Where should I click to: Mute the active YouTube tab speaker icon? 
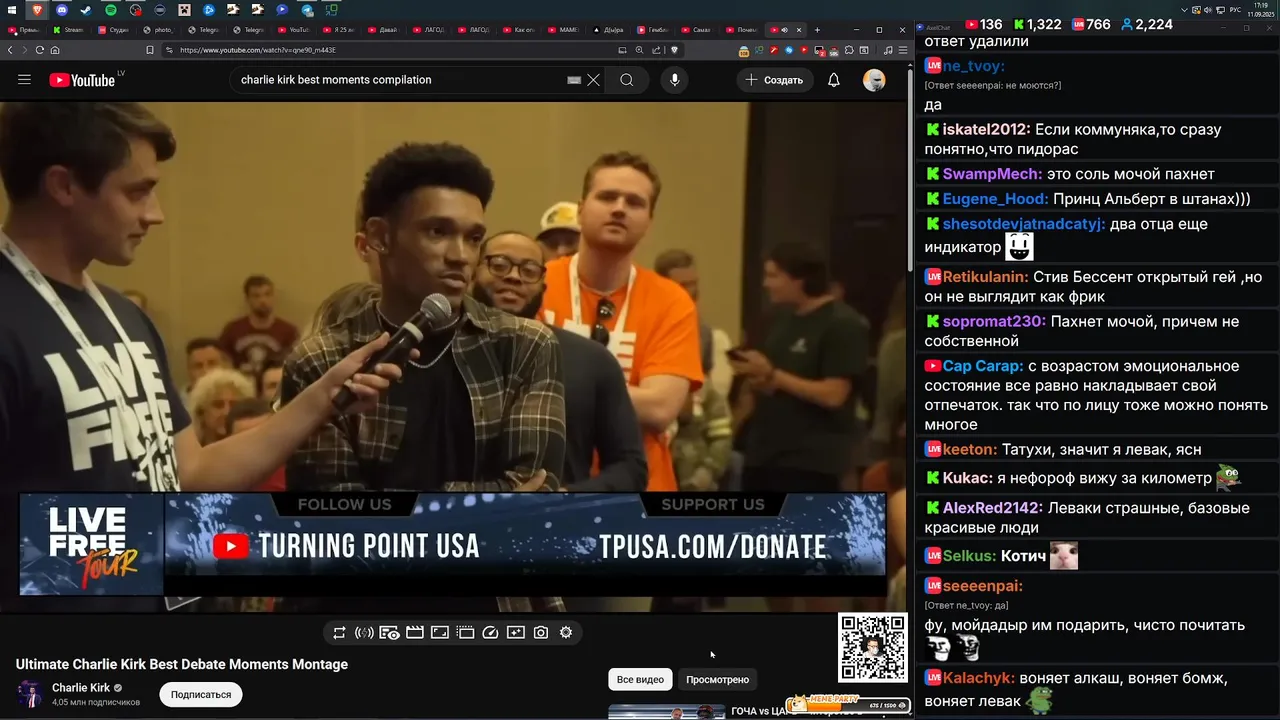pos(784,30)
